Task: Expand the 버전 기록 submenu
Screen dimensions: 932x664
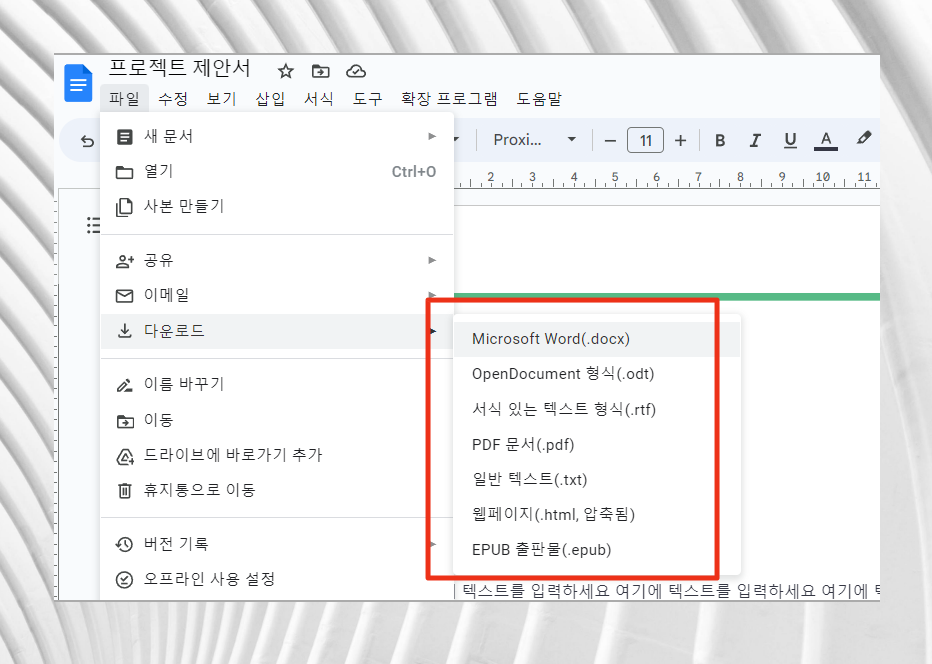Action: [277, 544]
